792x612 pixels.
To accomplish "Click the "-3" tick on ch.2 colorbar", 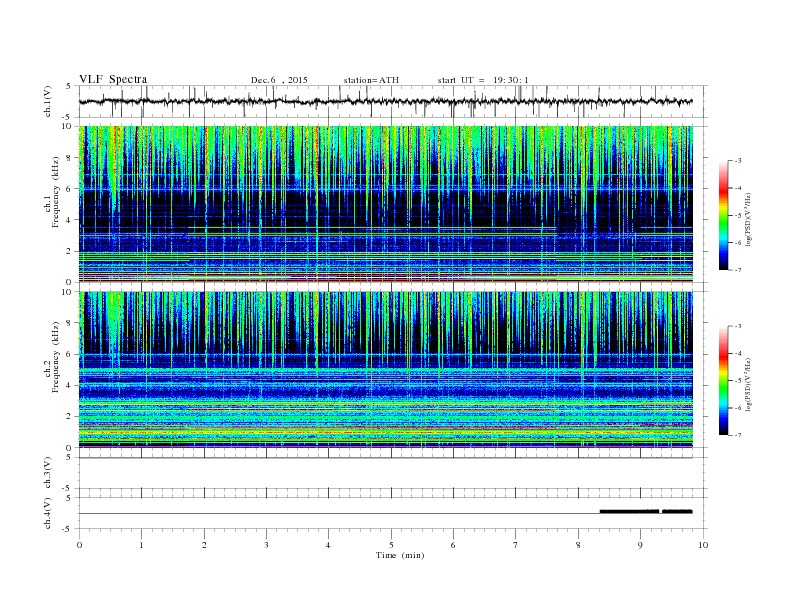I will click(x=737, y=326).
